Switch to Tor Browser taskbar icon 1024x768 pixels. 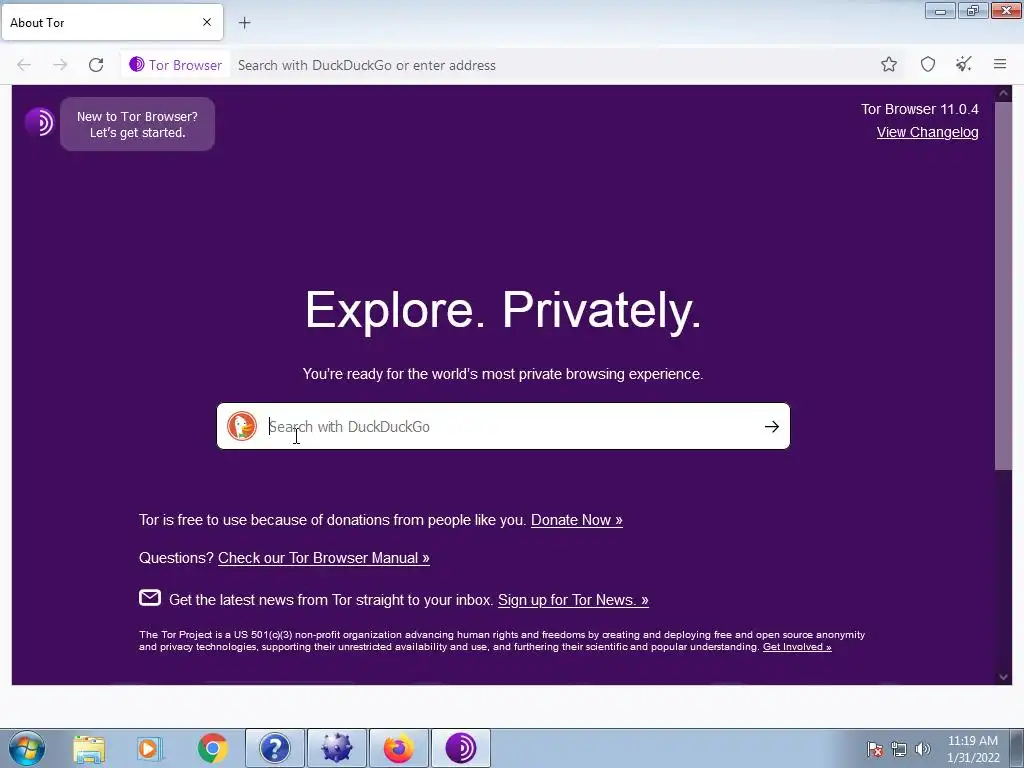460,749
